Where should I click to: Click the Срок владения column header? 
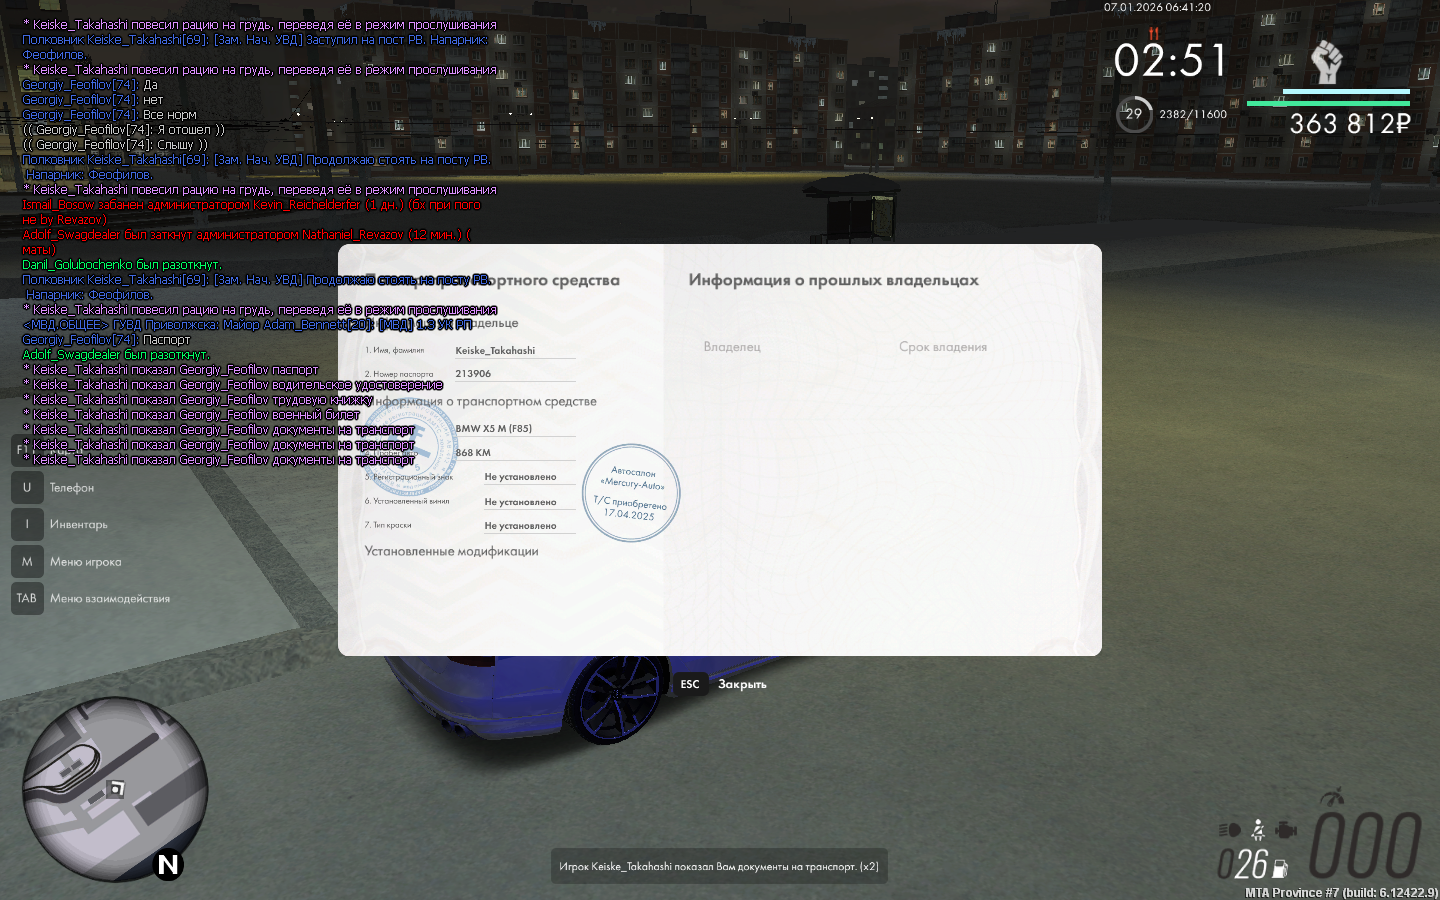(943, 347)
